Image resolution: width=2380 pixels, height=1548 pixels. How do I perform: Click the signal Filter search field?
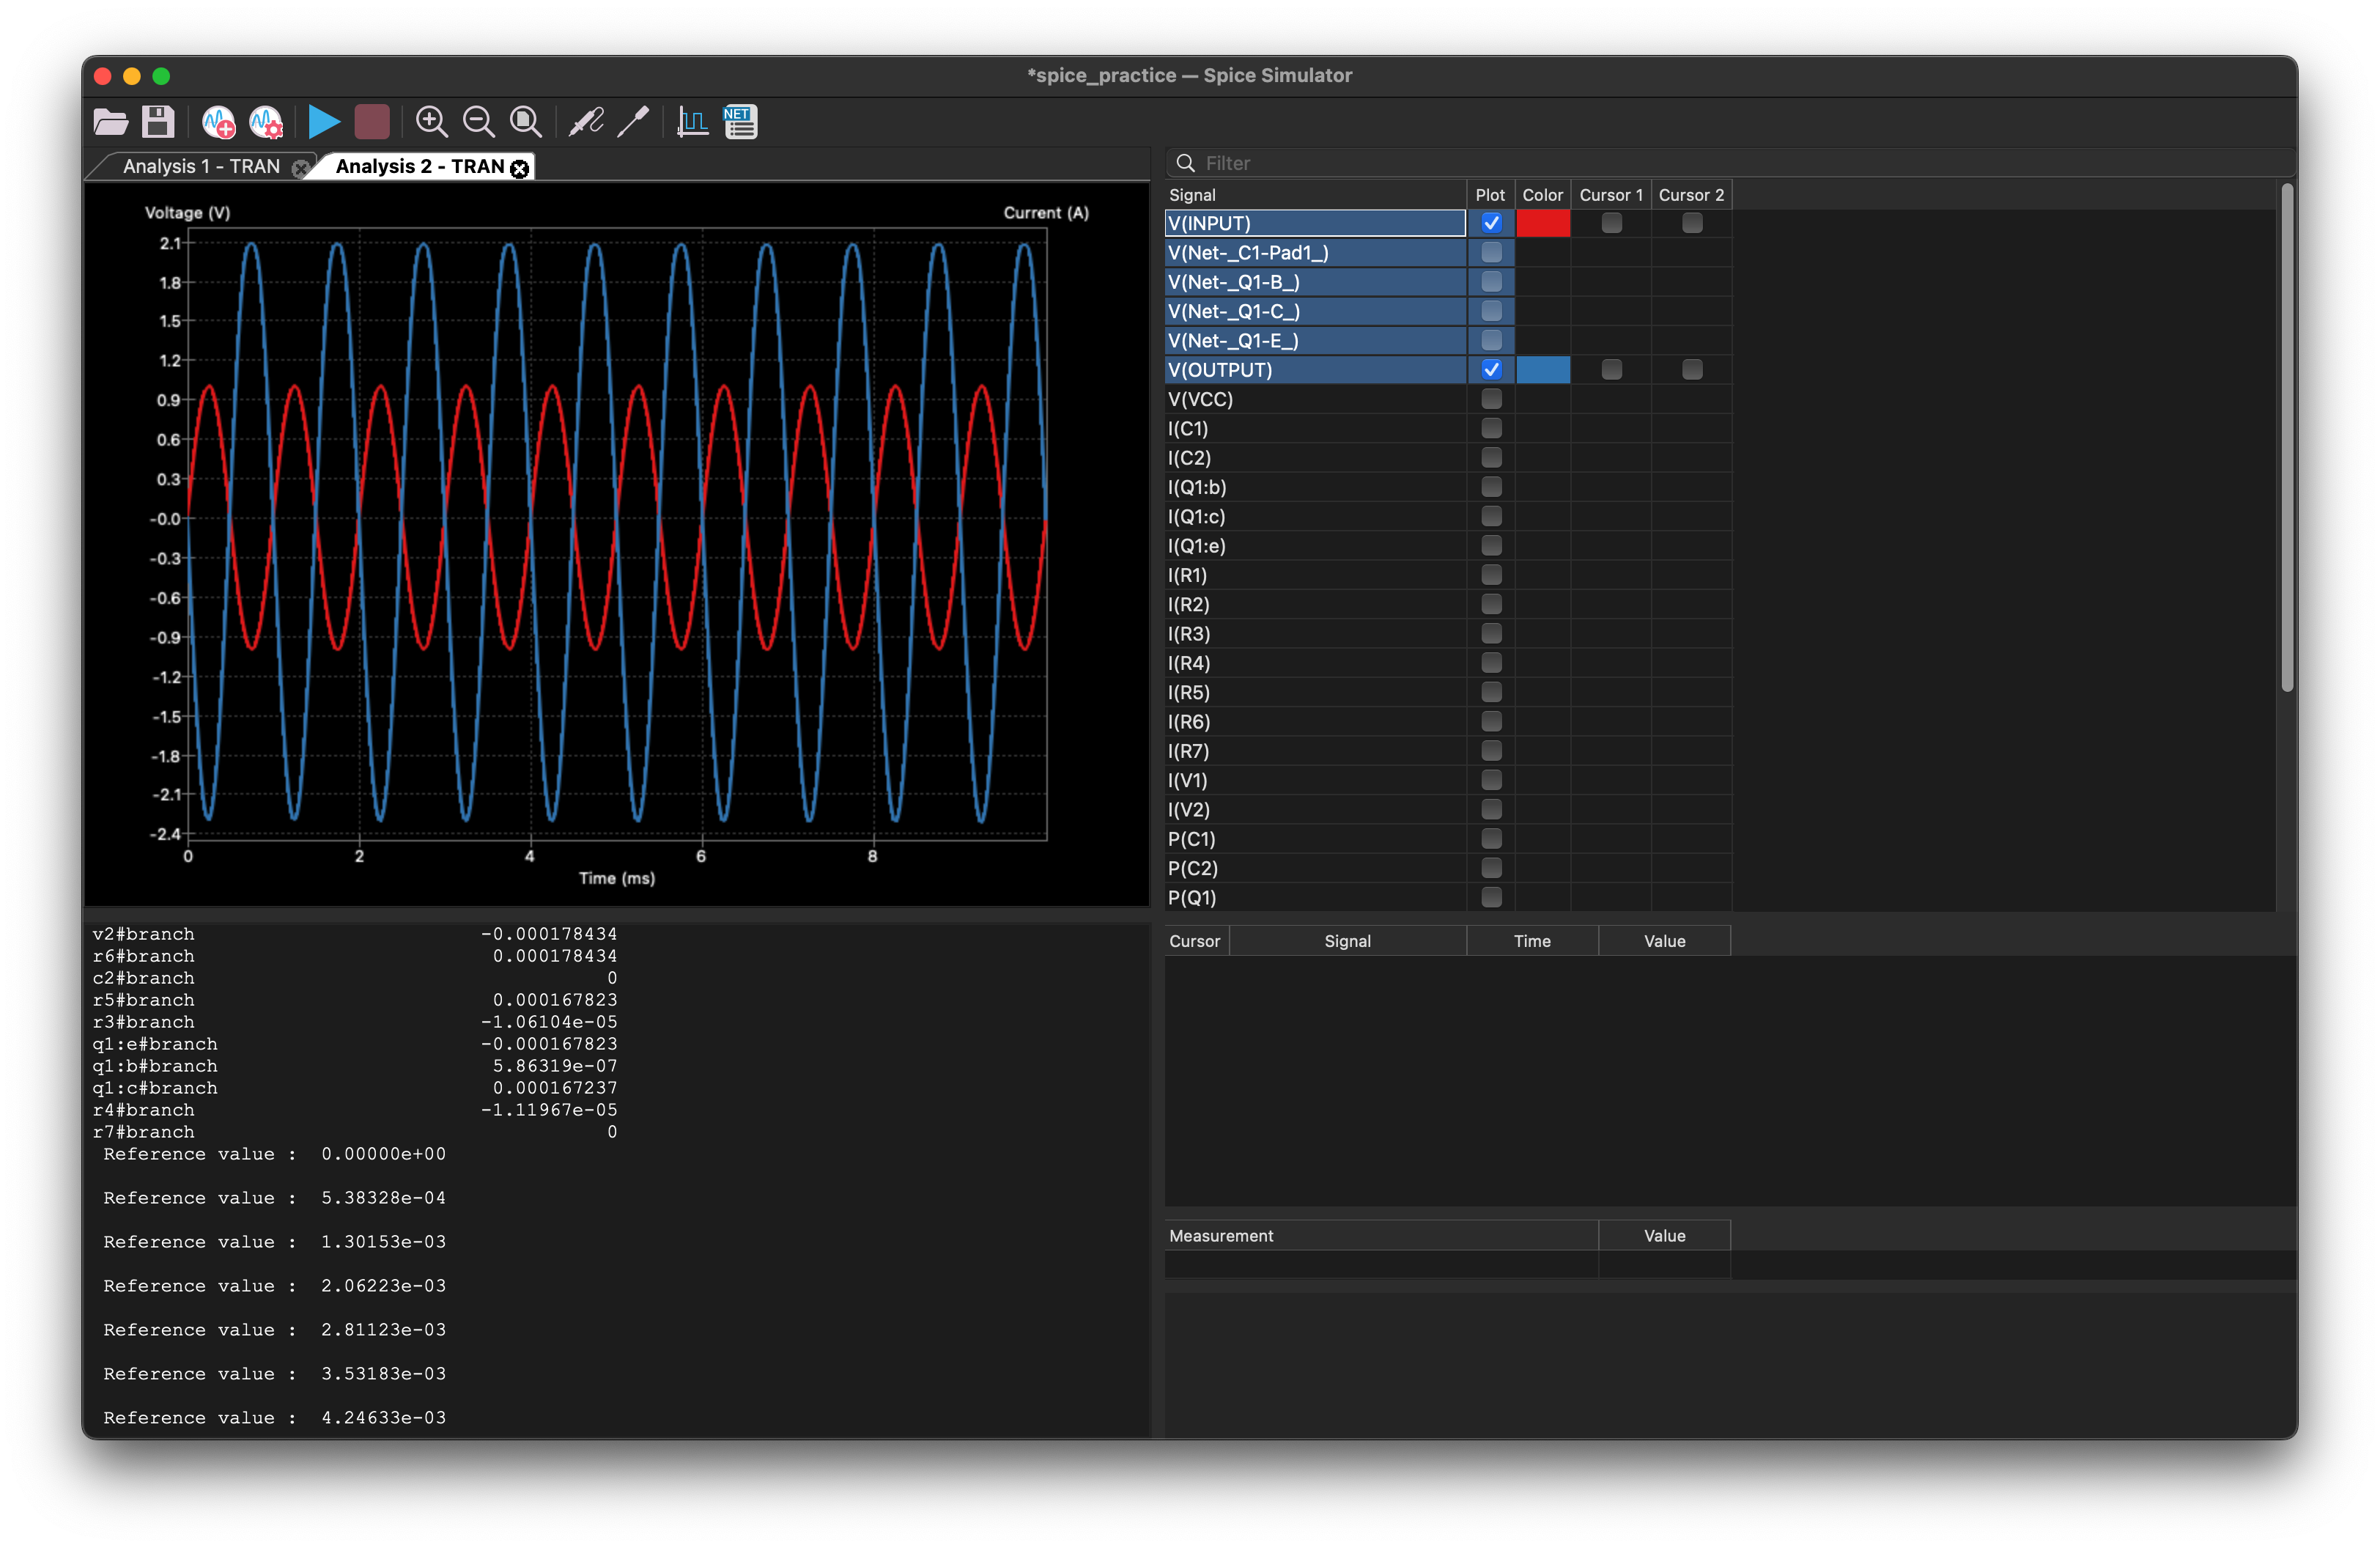coord(1700,163)
